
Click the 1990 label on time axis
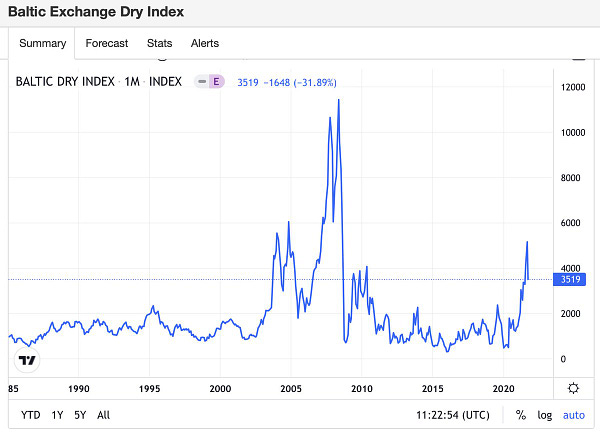point(78,389)
